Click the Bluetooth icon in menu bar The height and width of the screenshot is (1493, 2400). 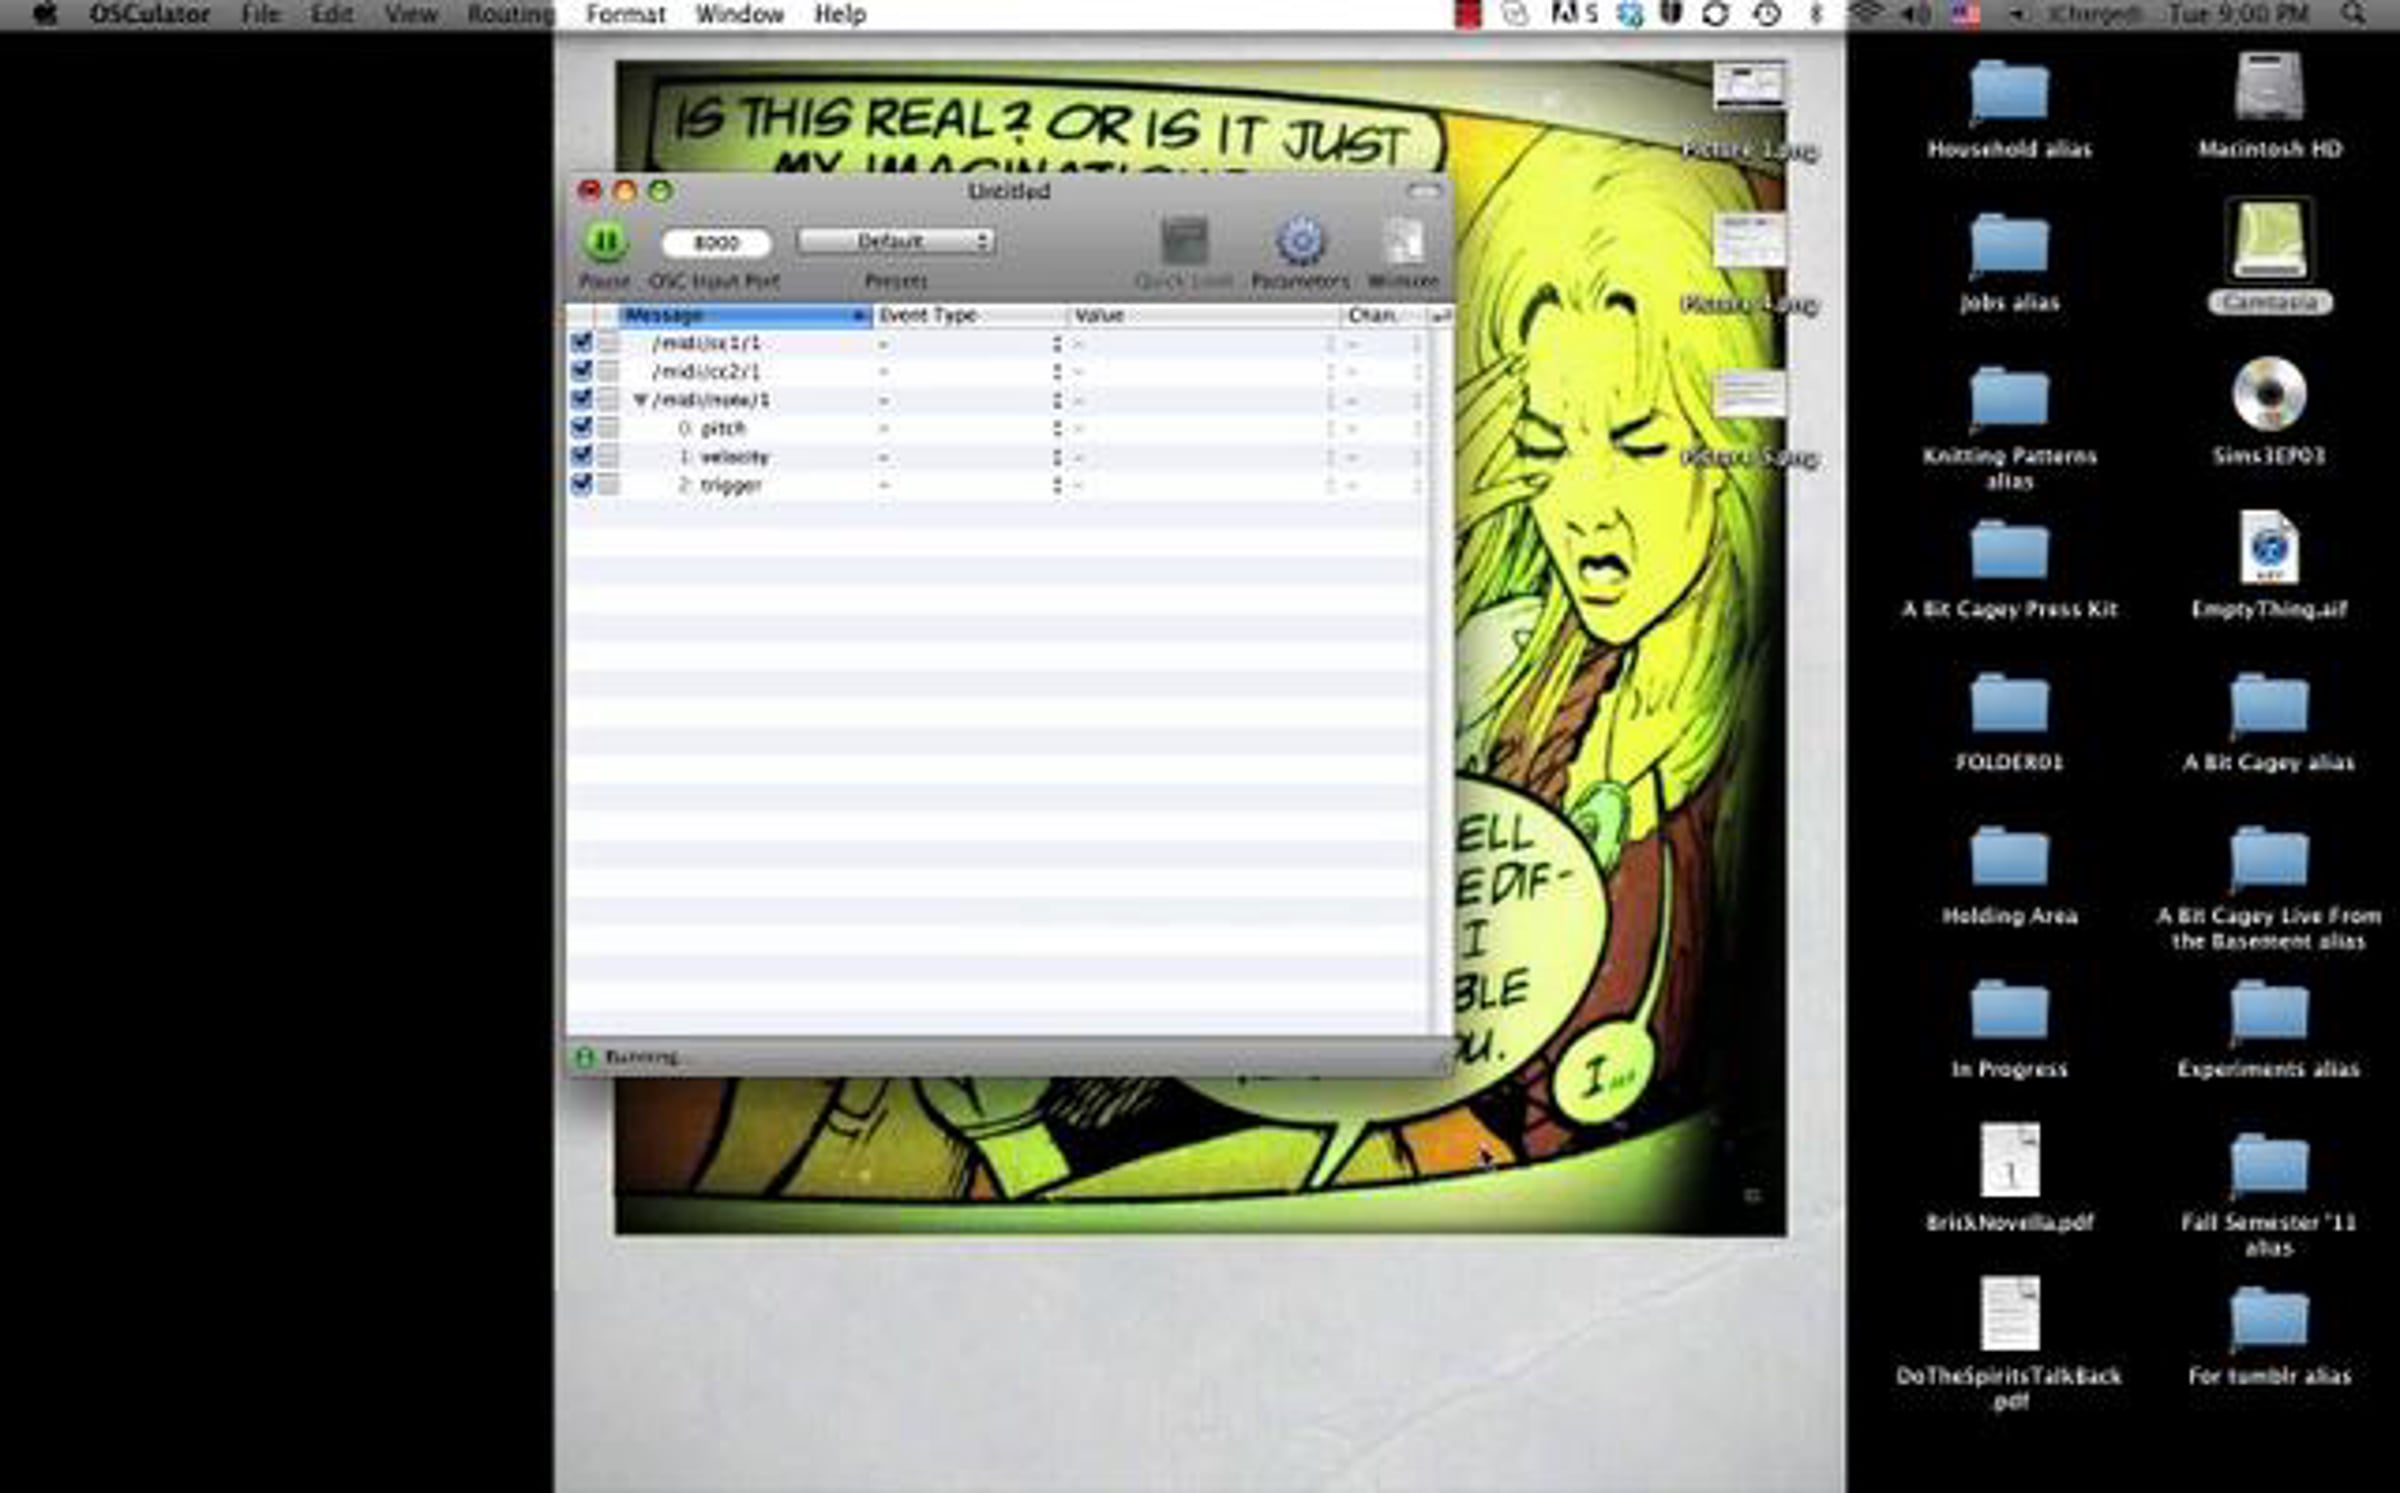pyautogui.click(x=1816, y=14)
